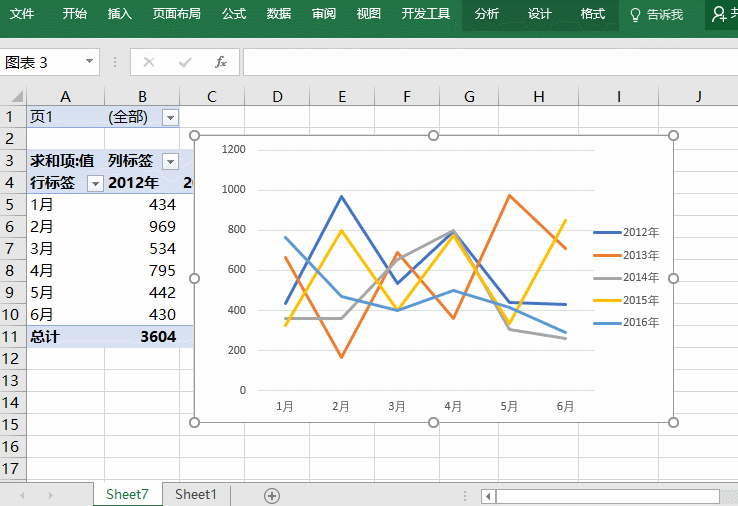
Task: Select the column E header
Action: click(x=342, y=96)
